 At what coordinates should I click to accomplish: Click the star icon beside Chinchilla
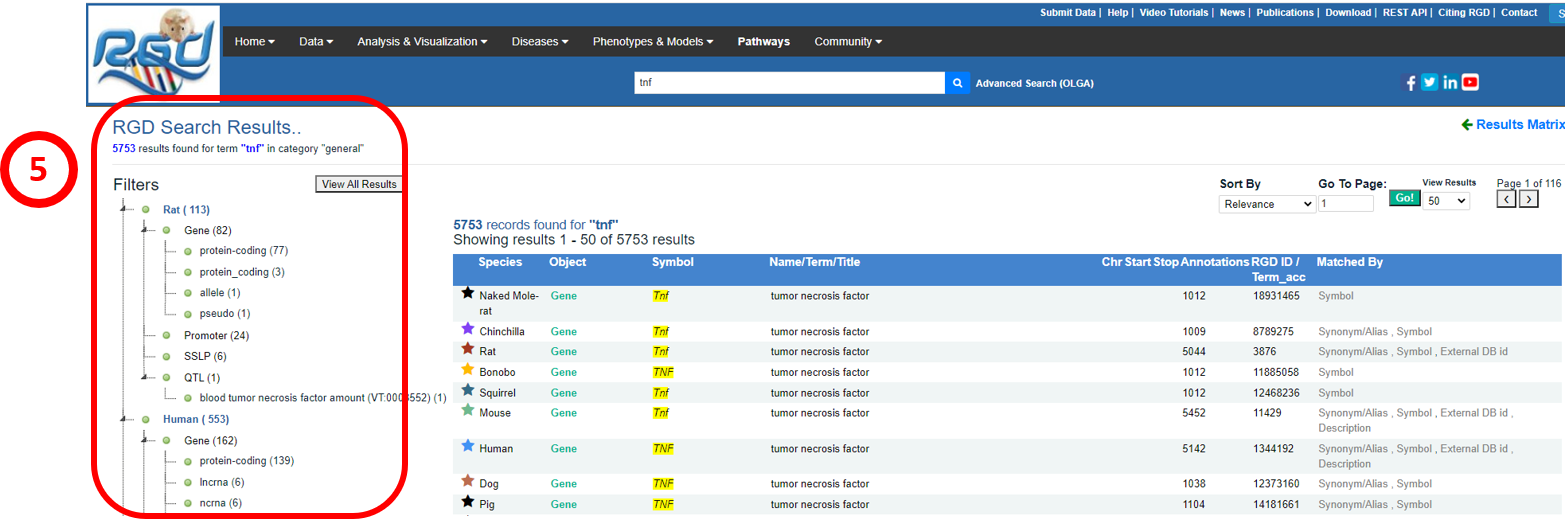(467, 329)
